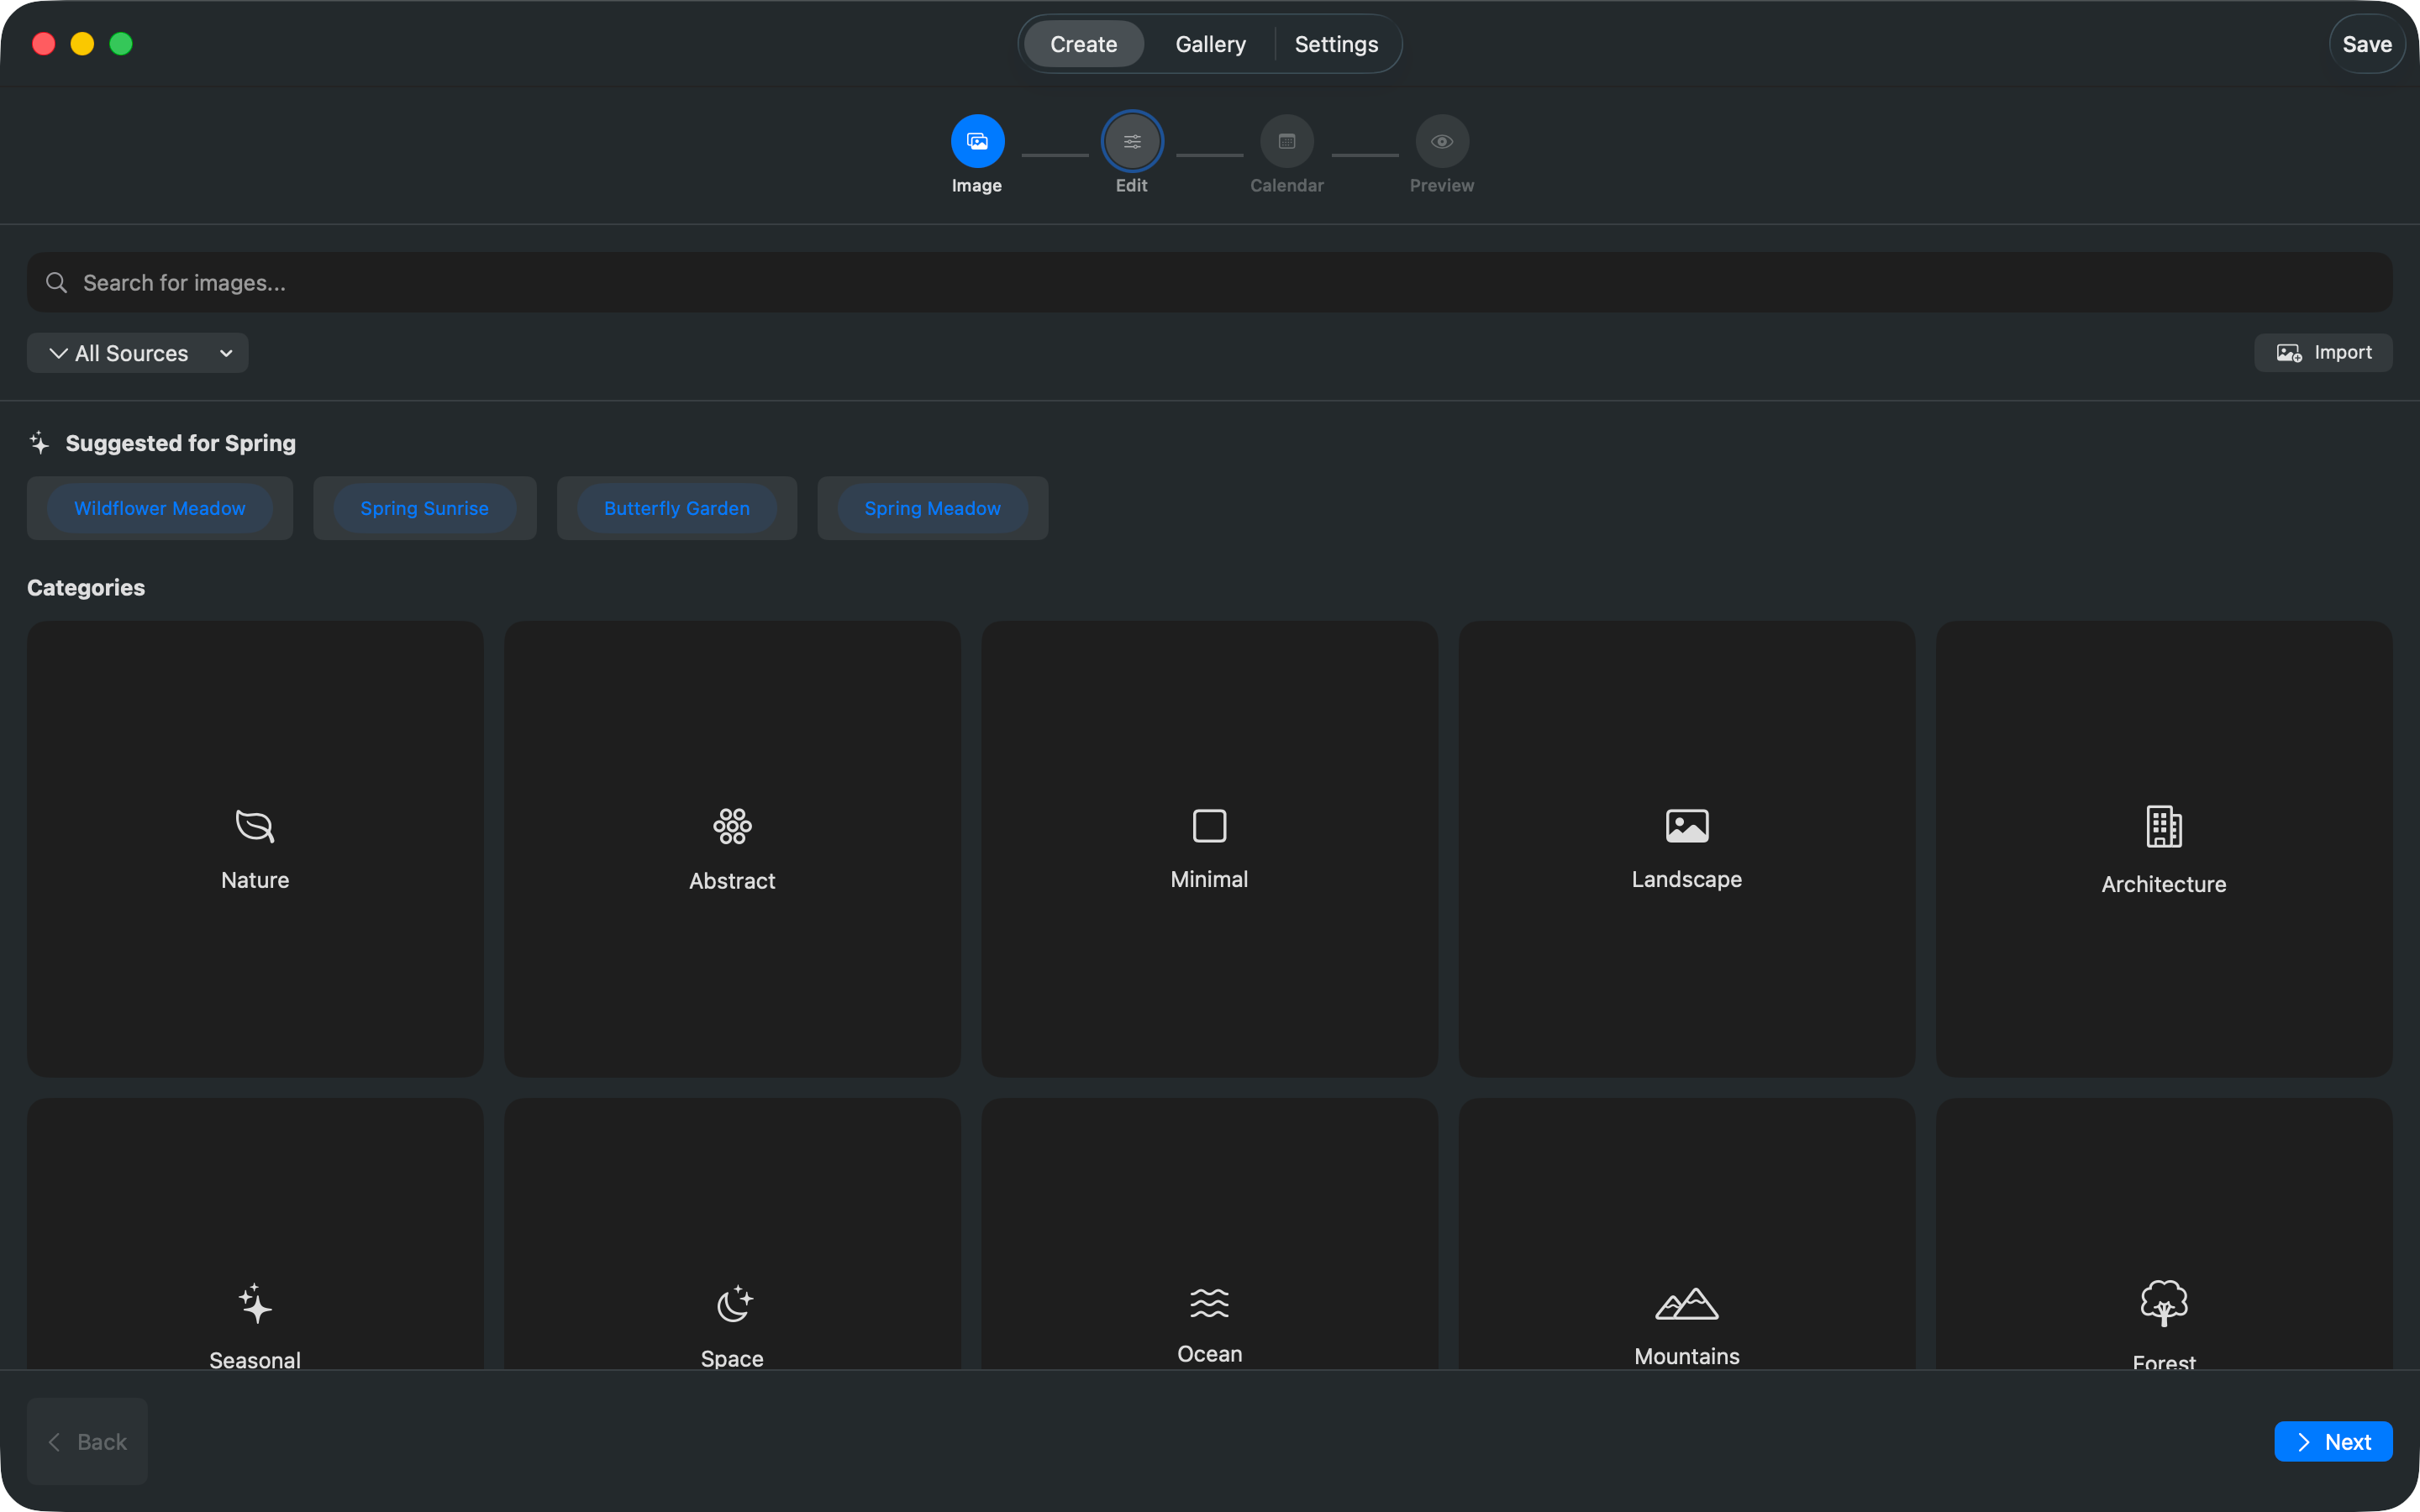Click the Next button
2420x1512 pixels.
tap(2333, 1441)
